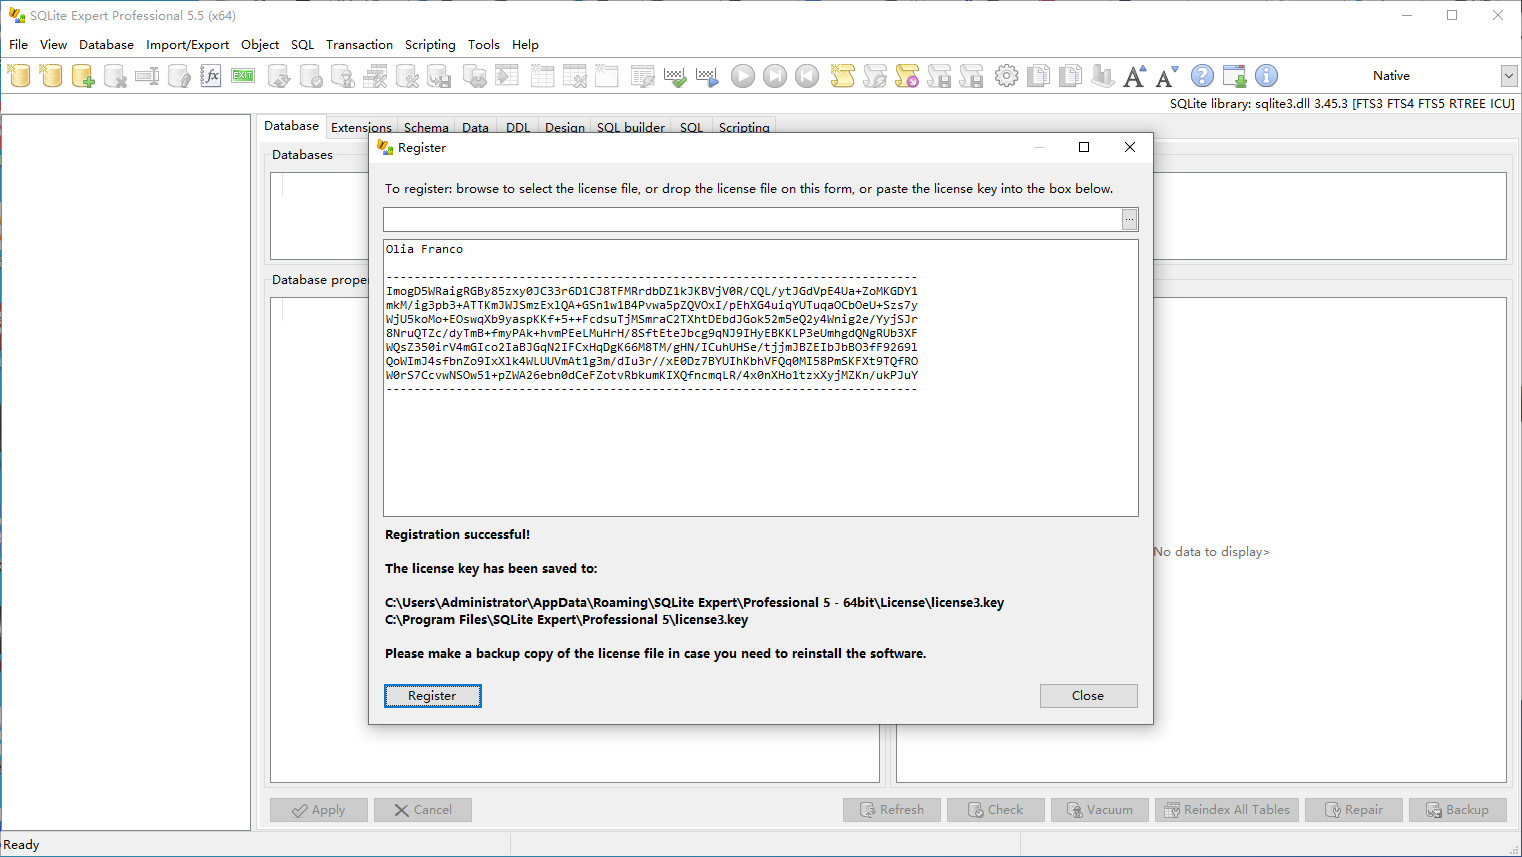
Task: Open the File menu
Action: pos(18,45)
